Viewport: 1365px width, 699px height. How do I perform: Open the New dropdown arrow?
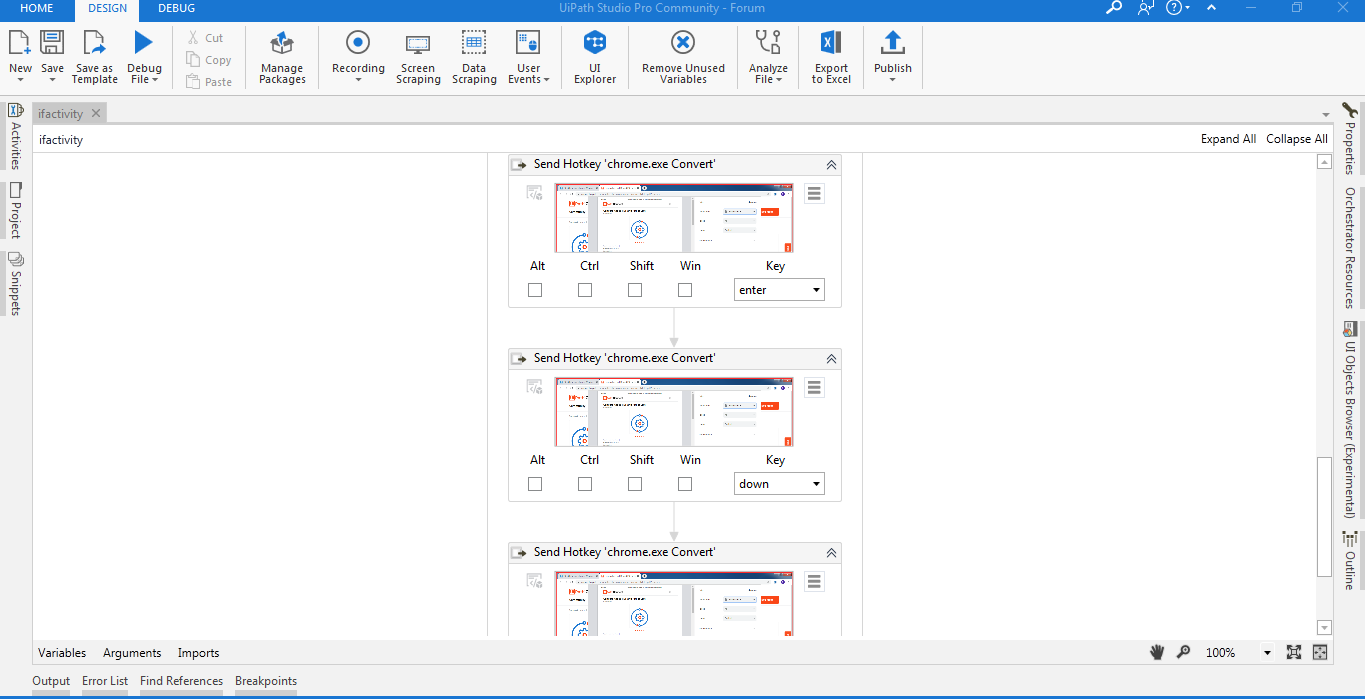tap(20, 80)
